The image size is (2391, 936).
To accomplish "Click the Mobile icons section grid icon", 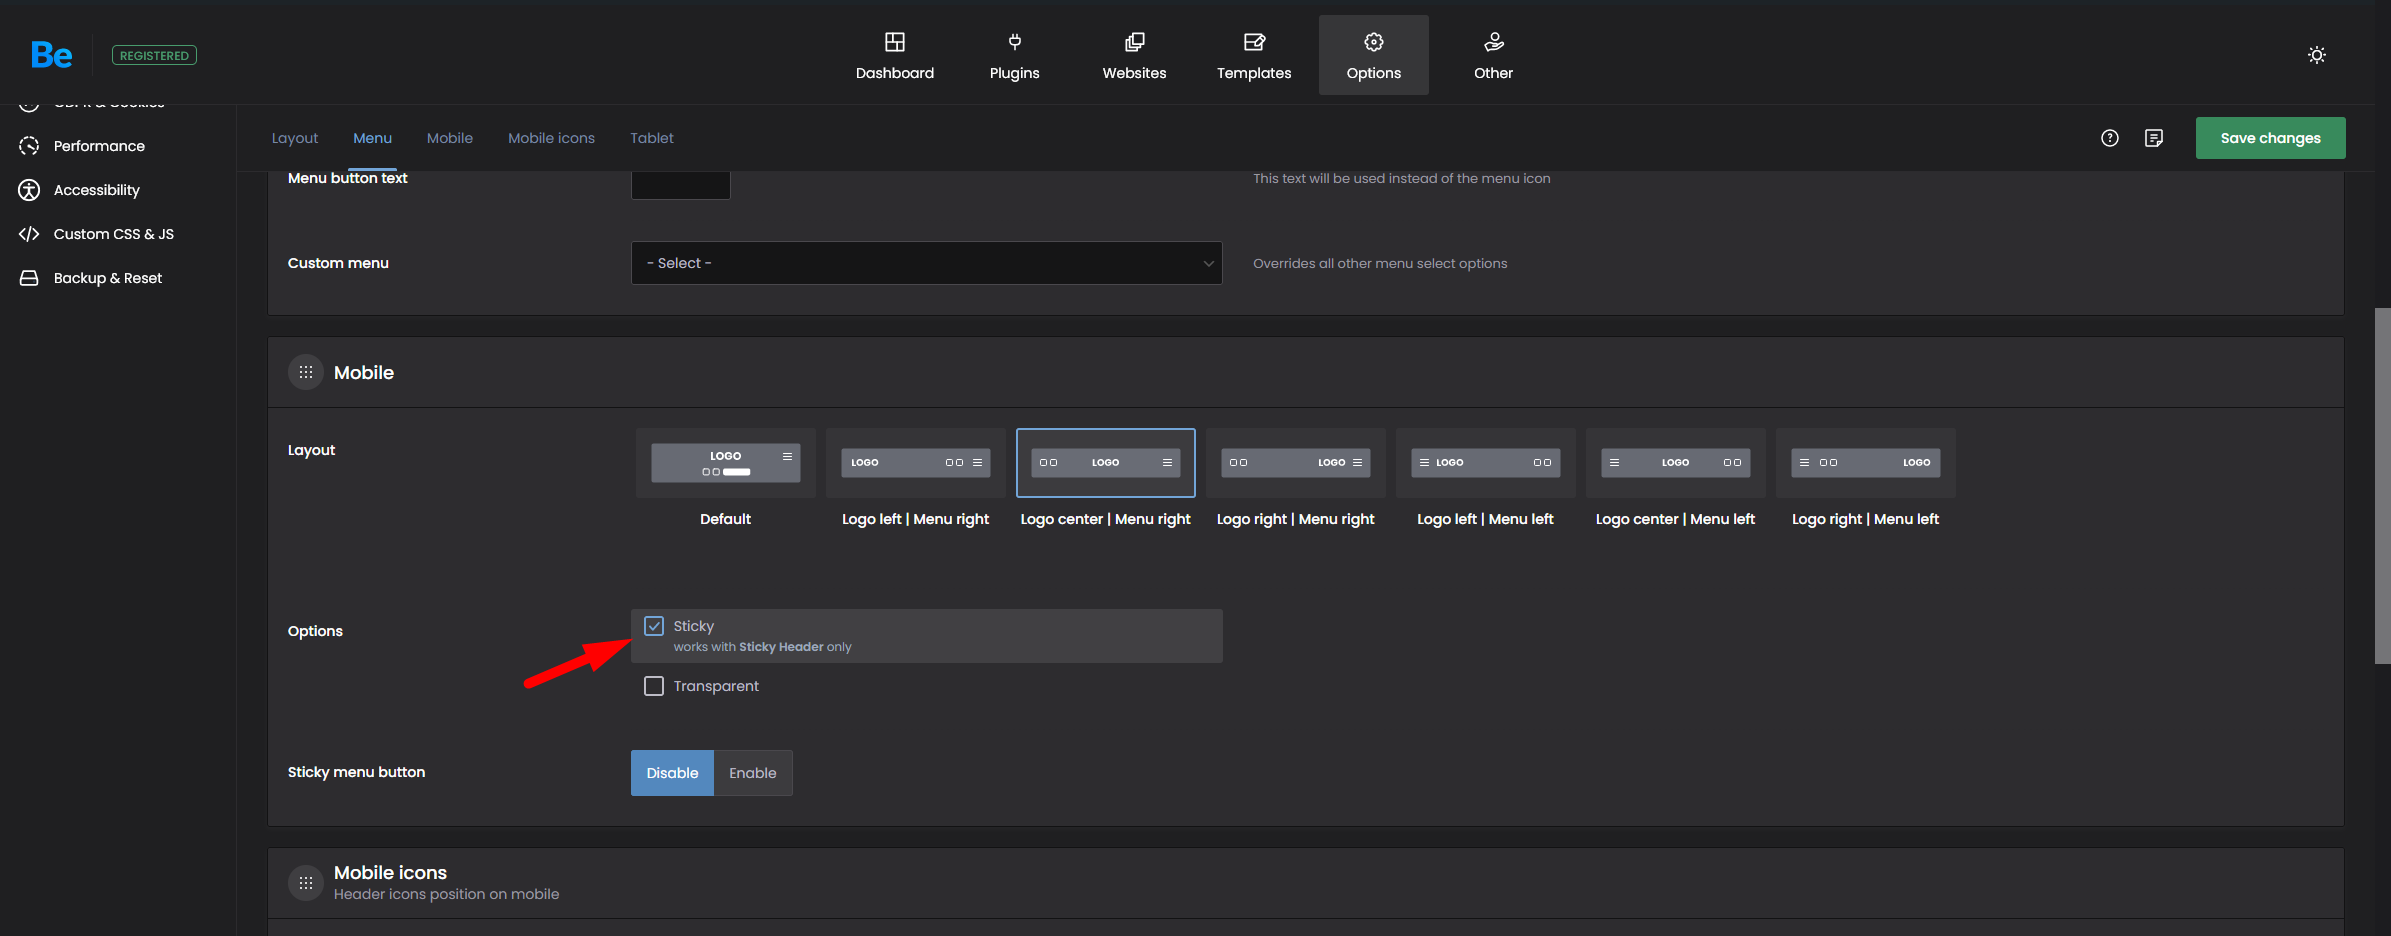I will tap(306, 883).
